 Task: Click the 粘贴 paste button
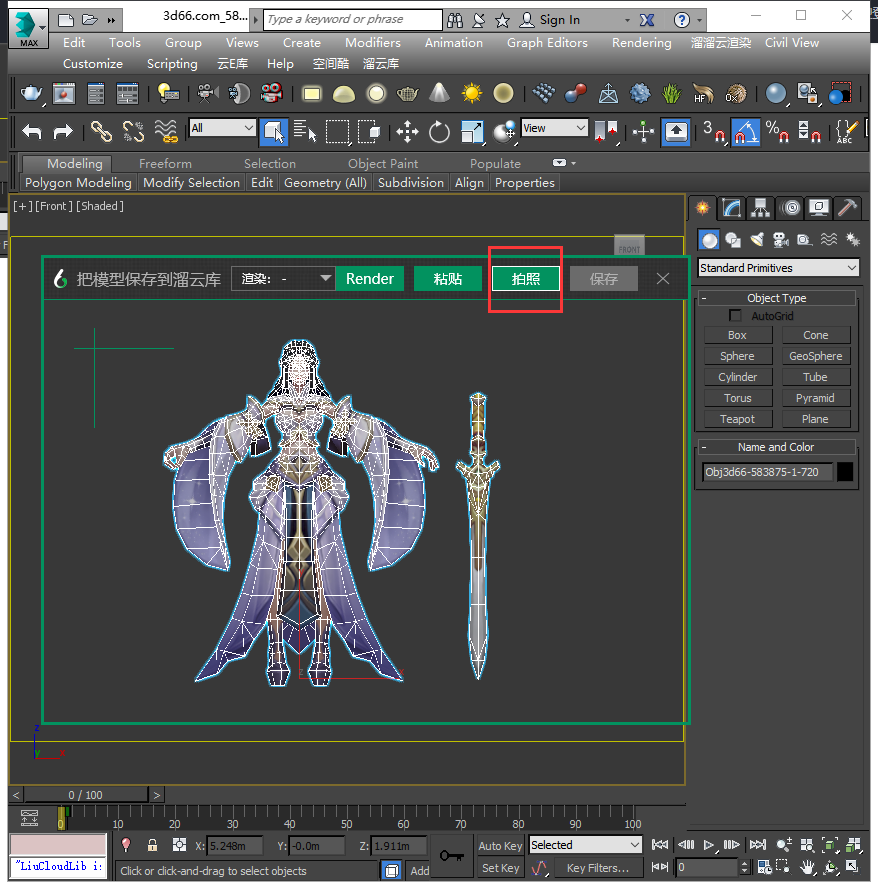point(448,279)
